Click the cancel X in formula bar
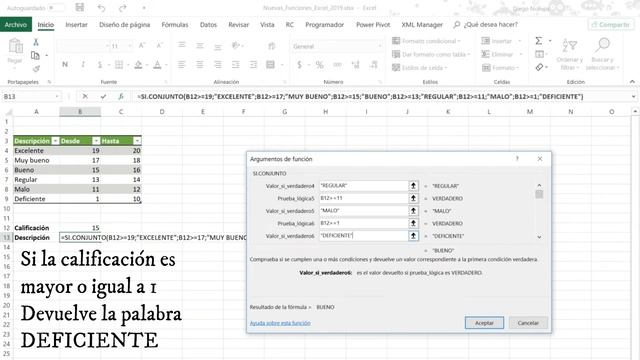This screenshot has width=640, height=360. (85, 97)
